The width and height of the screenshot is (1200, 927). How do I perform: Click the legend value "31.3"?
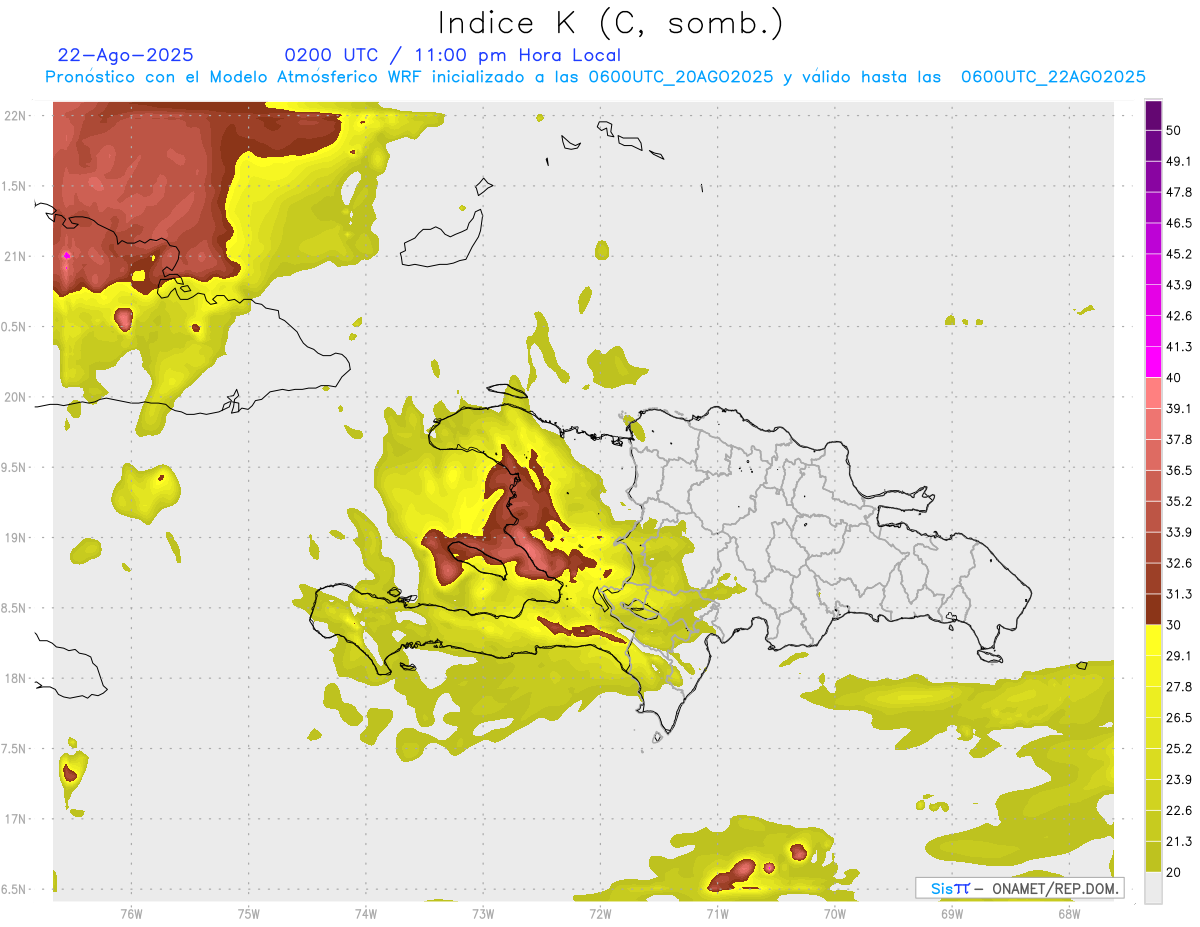pyautogui.click(x=1179, y=594)
